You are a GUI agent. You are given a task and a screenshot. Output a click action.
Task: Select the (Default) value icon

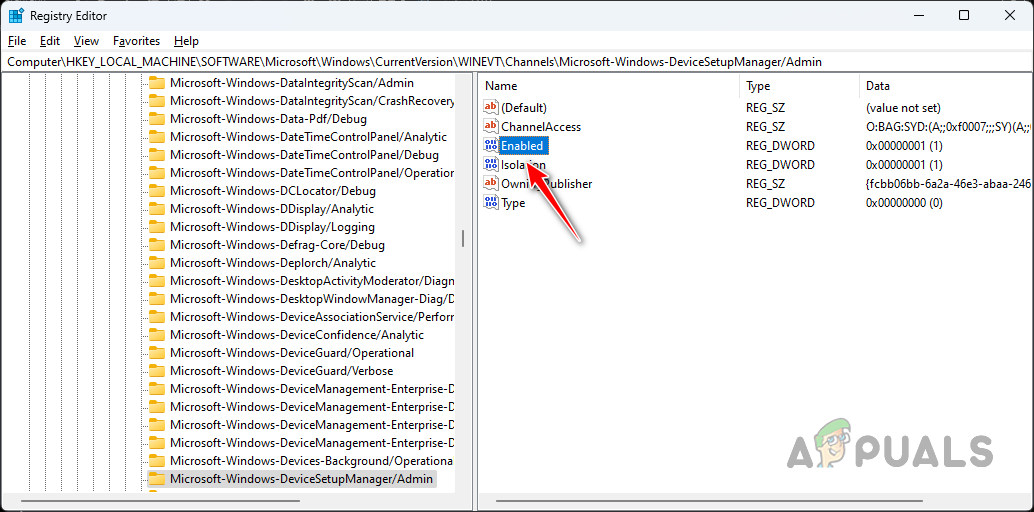pyautogui.click(x=491, y=108)
